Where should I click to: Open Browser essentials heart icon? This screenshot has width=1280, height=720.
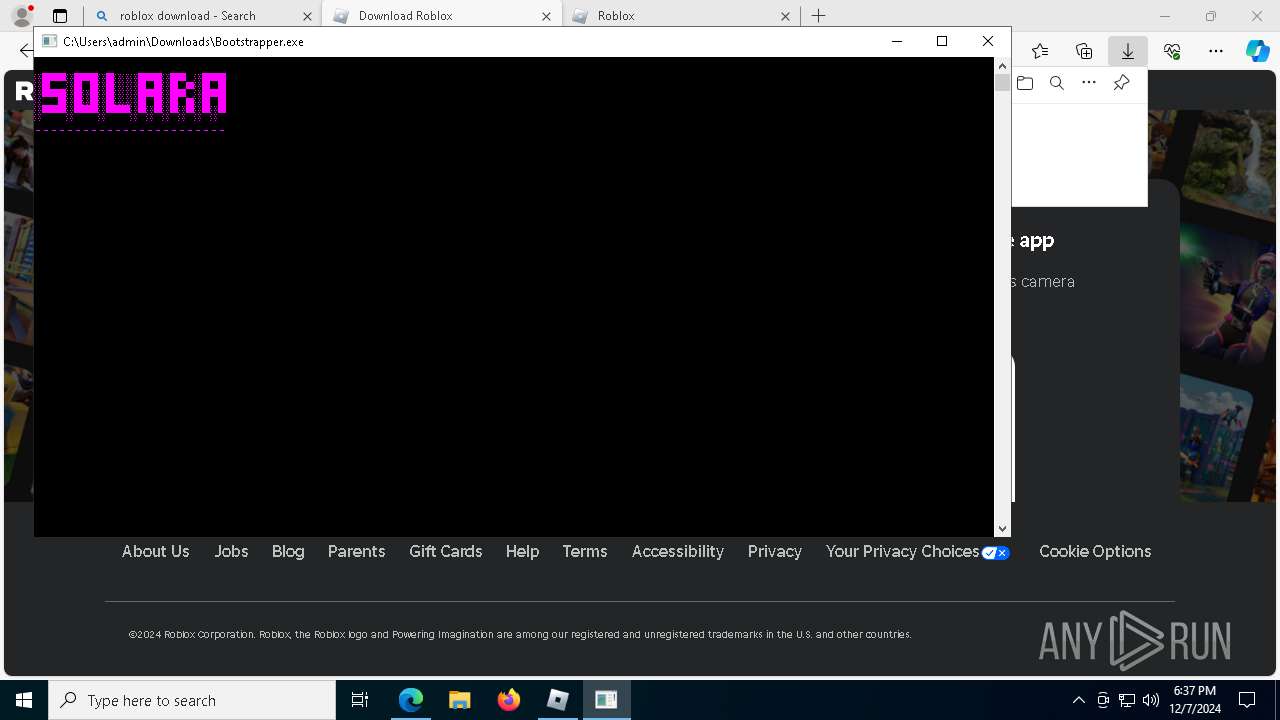1172,51
